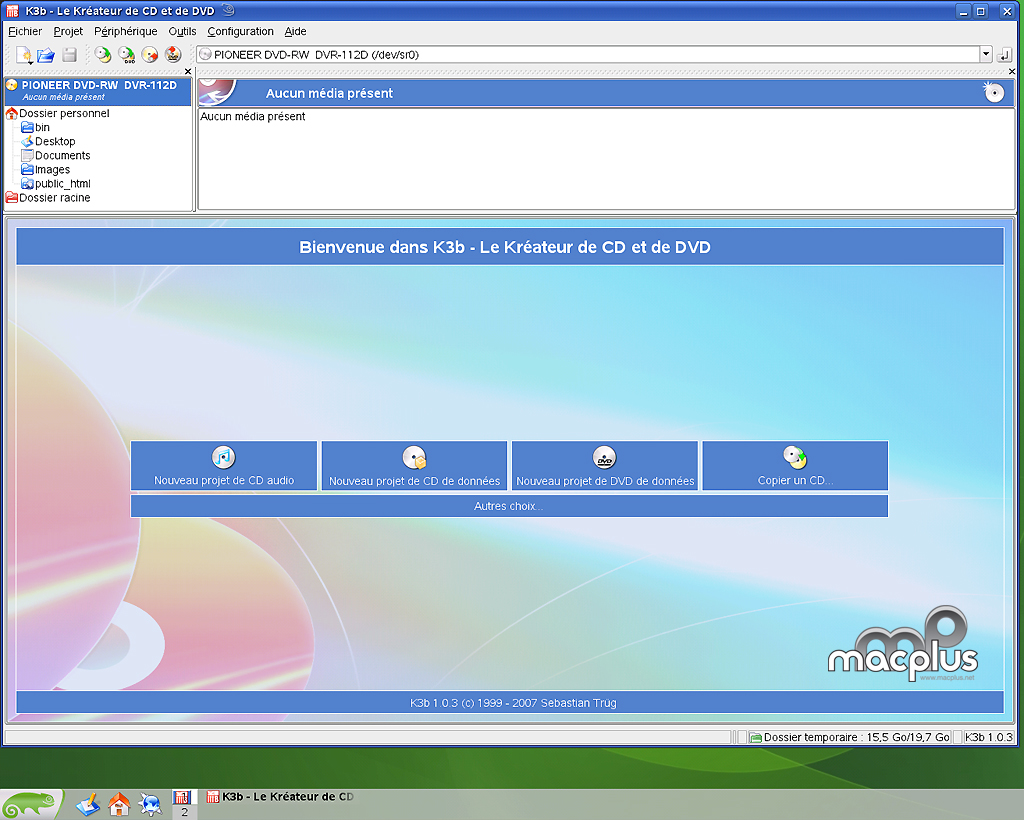
Task: Click the Autres choix... button
Action: pyautogui.click(x=509, y=506)
